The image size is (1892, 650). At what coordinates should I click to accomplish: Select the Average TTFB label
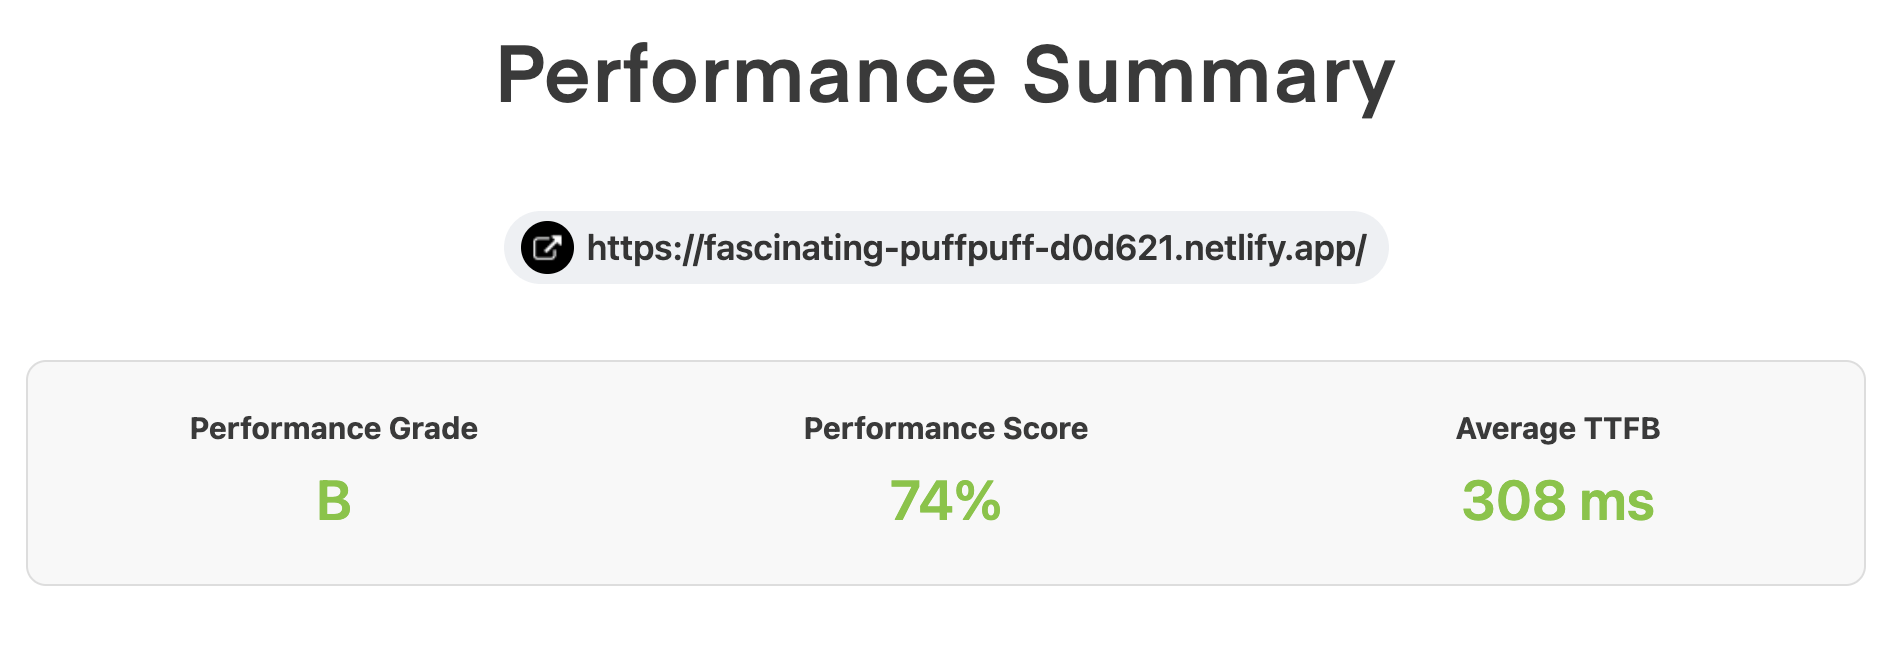1557,429
